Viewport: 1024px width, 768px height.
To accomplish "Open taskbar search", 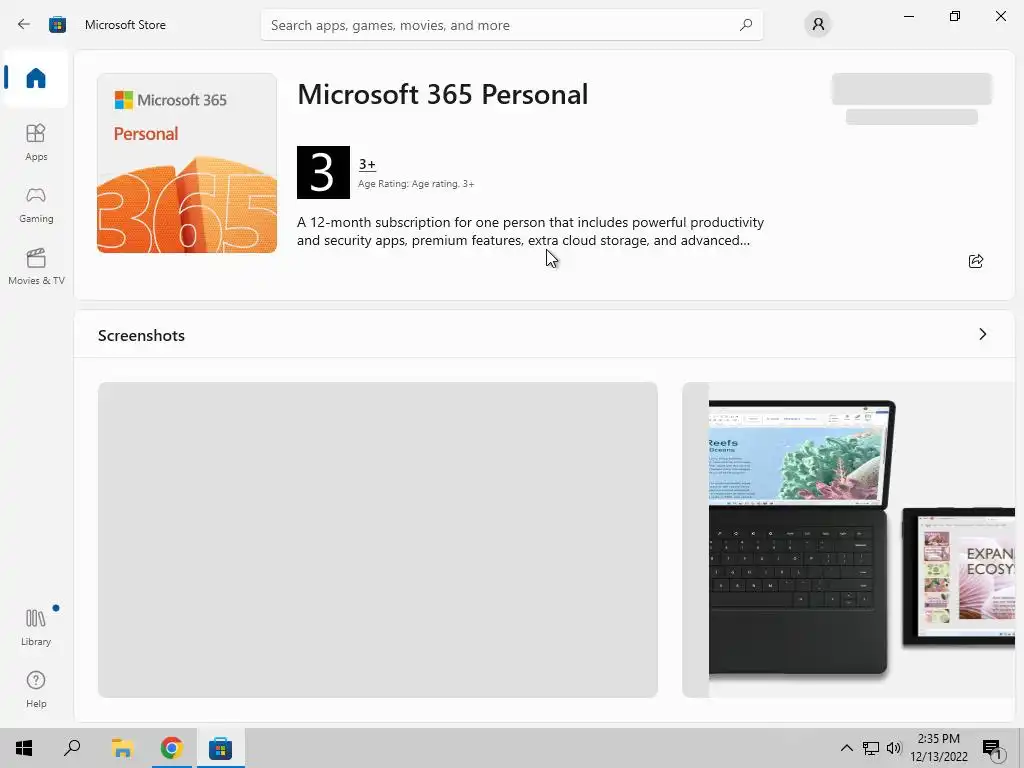I will [72, 748].
